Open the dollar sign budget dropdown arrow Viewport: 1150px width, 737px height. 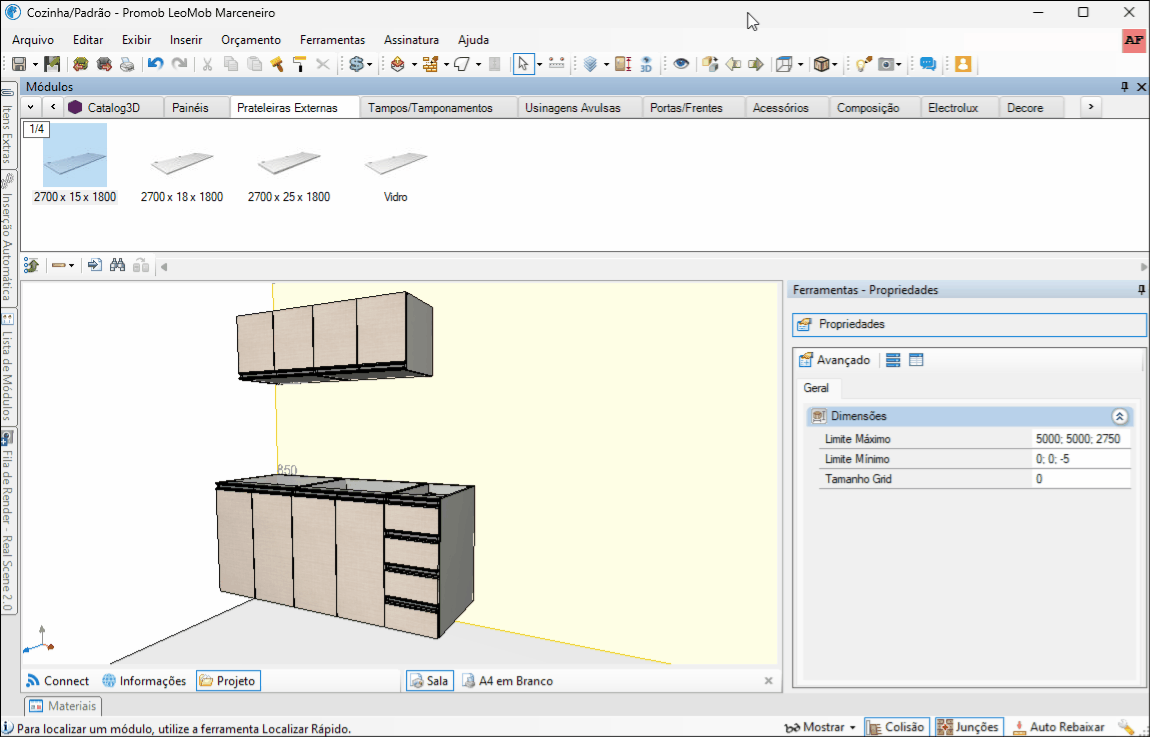coord(370,65)
